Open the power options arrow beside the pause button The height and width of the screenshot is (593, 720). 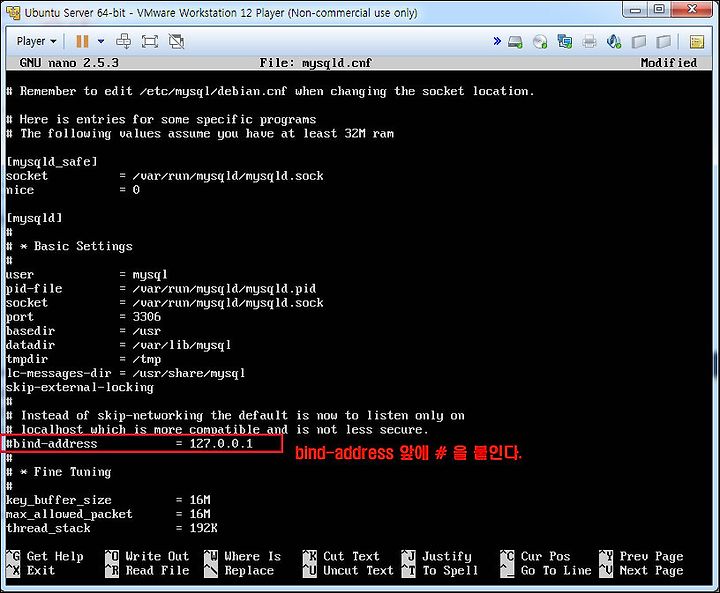tap(101, 41)
